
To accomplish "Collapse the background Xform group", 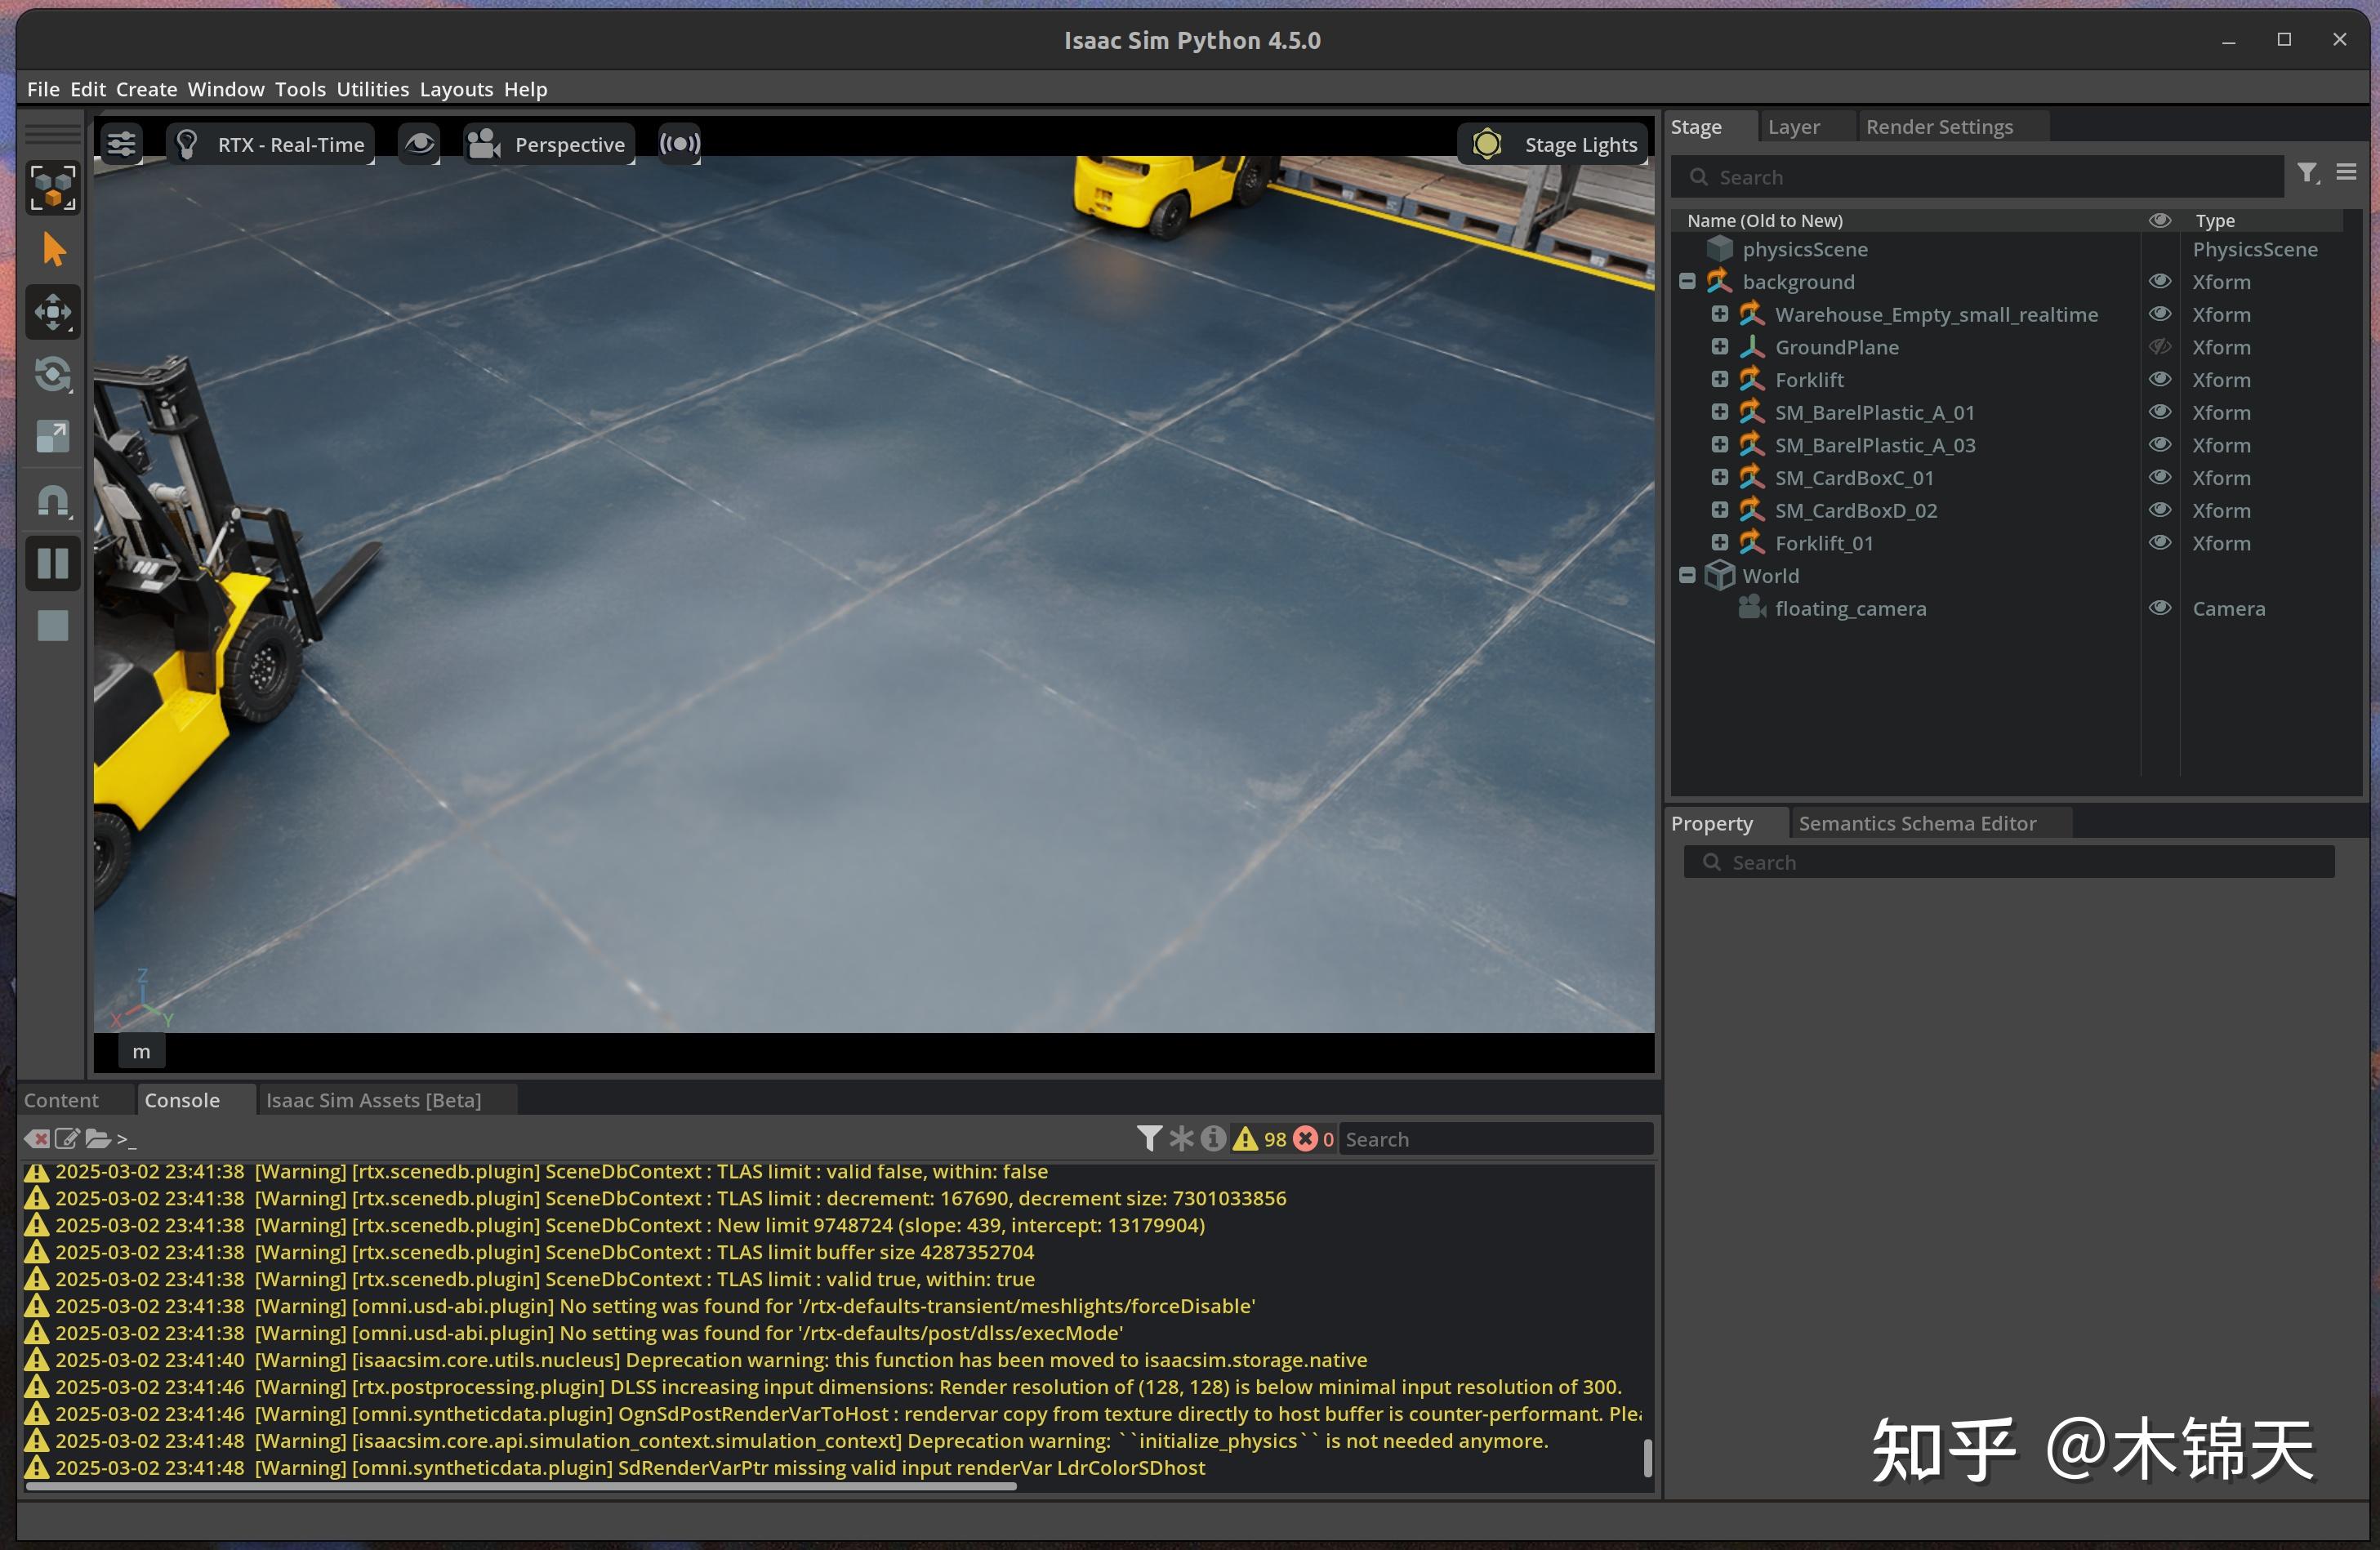I will (x=1688, y=282).
